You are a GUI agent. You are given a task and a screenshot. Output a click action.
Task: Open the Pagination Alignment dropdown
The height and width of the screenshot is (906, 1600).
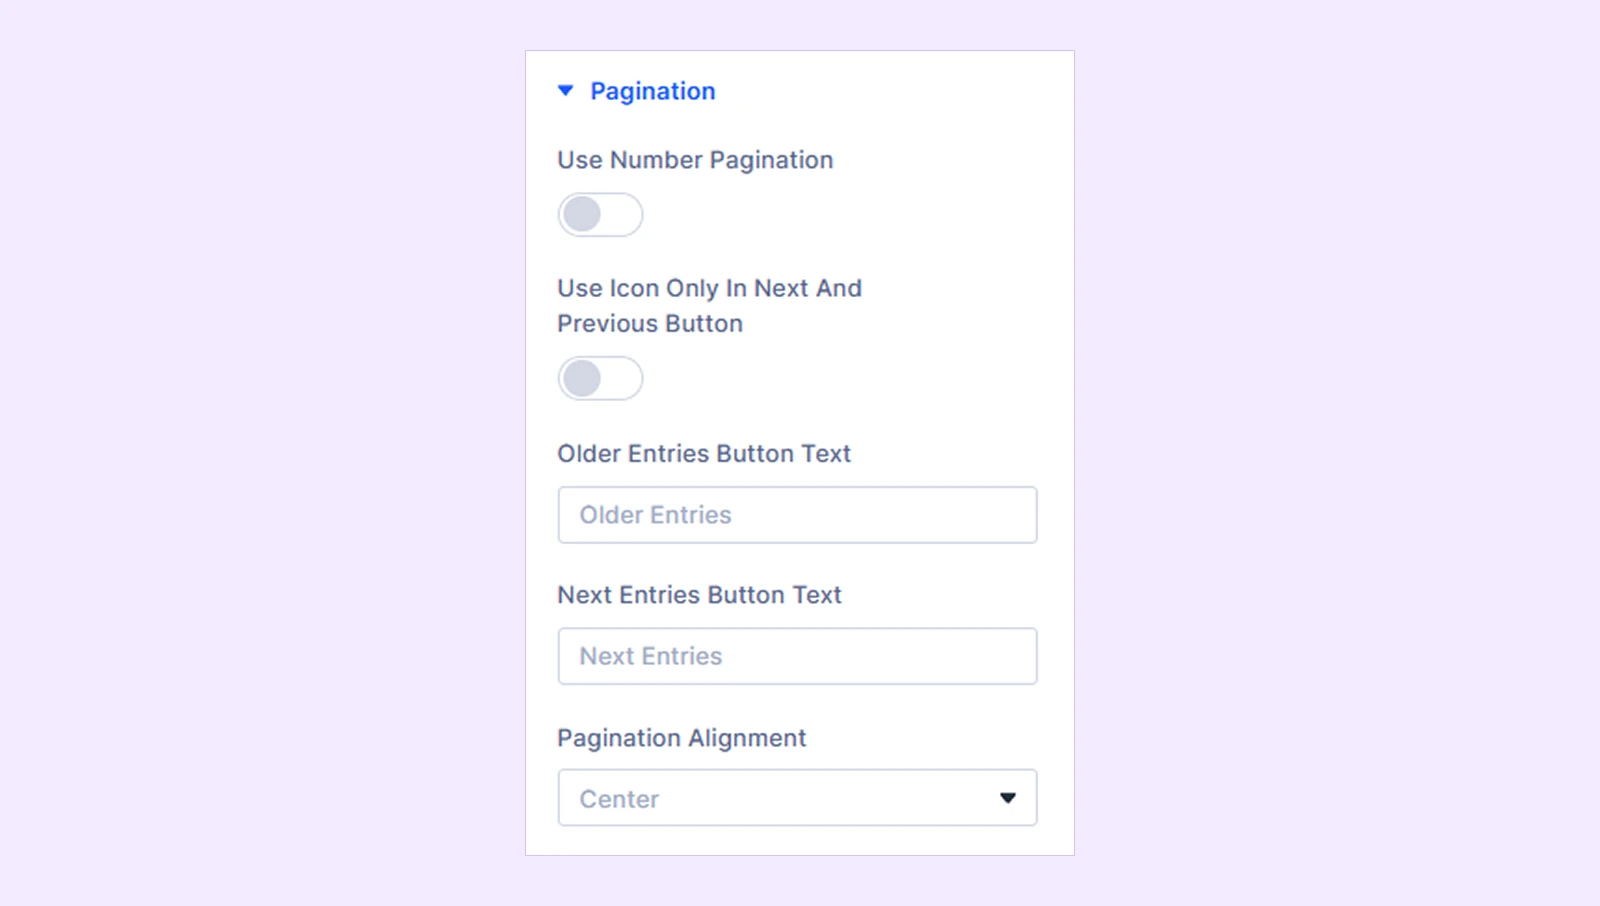click(797, 798)
